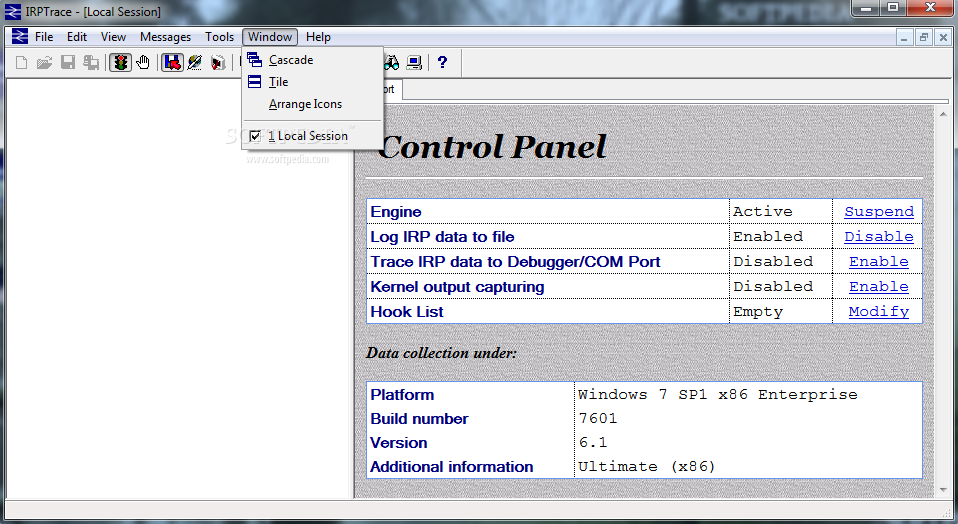Click the IRPTrace title bar application icon
The height and width of the screenshot is (524, 958).
(13, 12)
